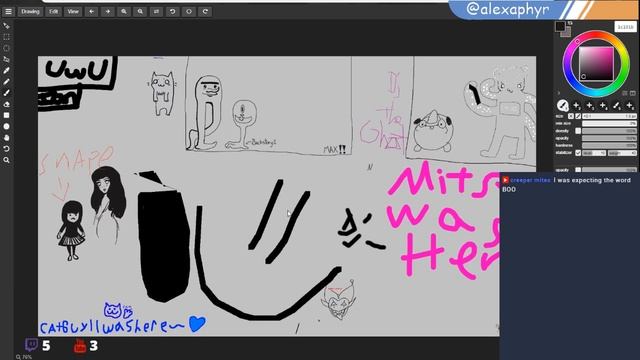Click the color picker mode icon on the right

click(633, 93)
